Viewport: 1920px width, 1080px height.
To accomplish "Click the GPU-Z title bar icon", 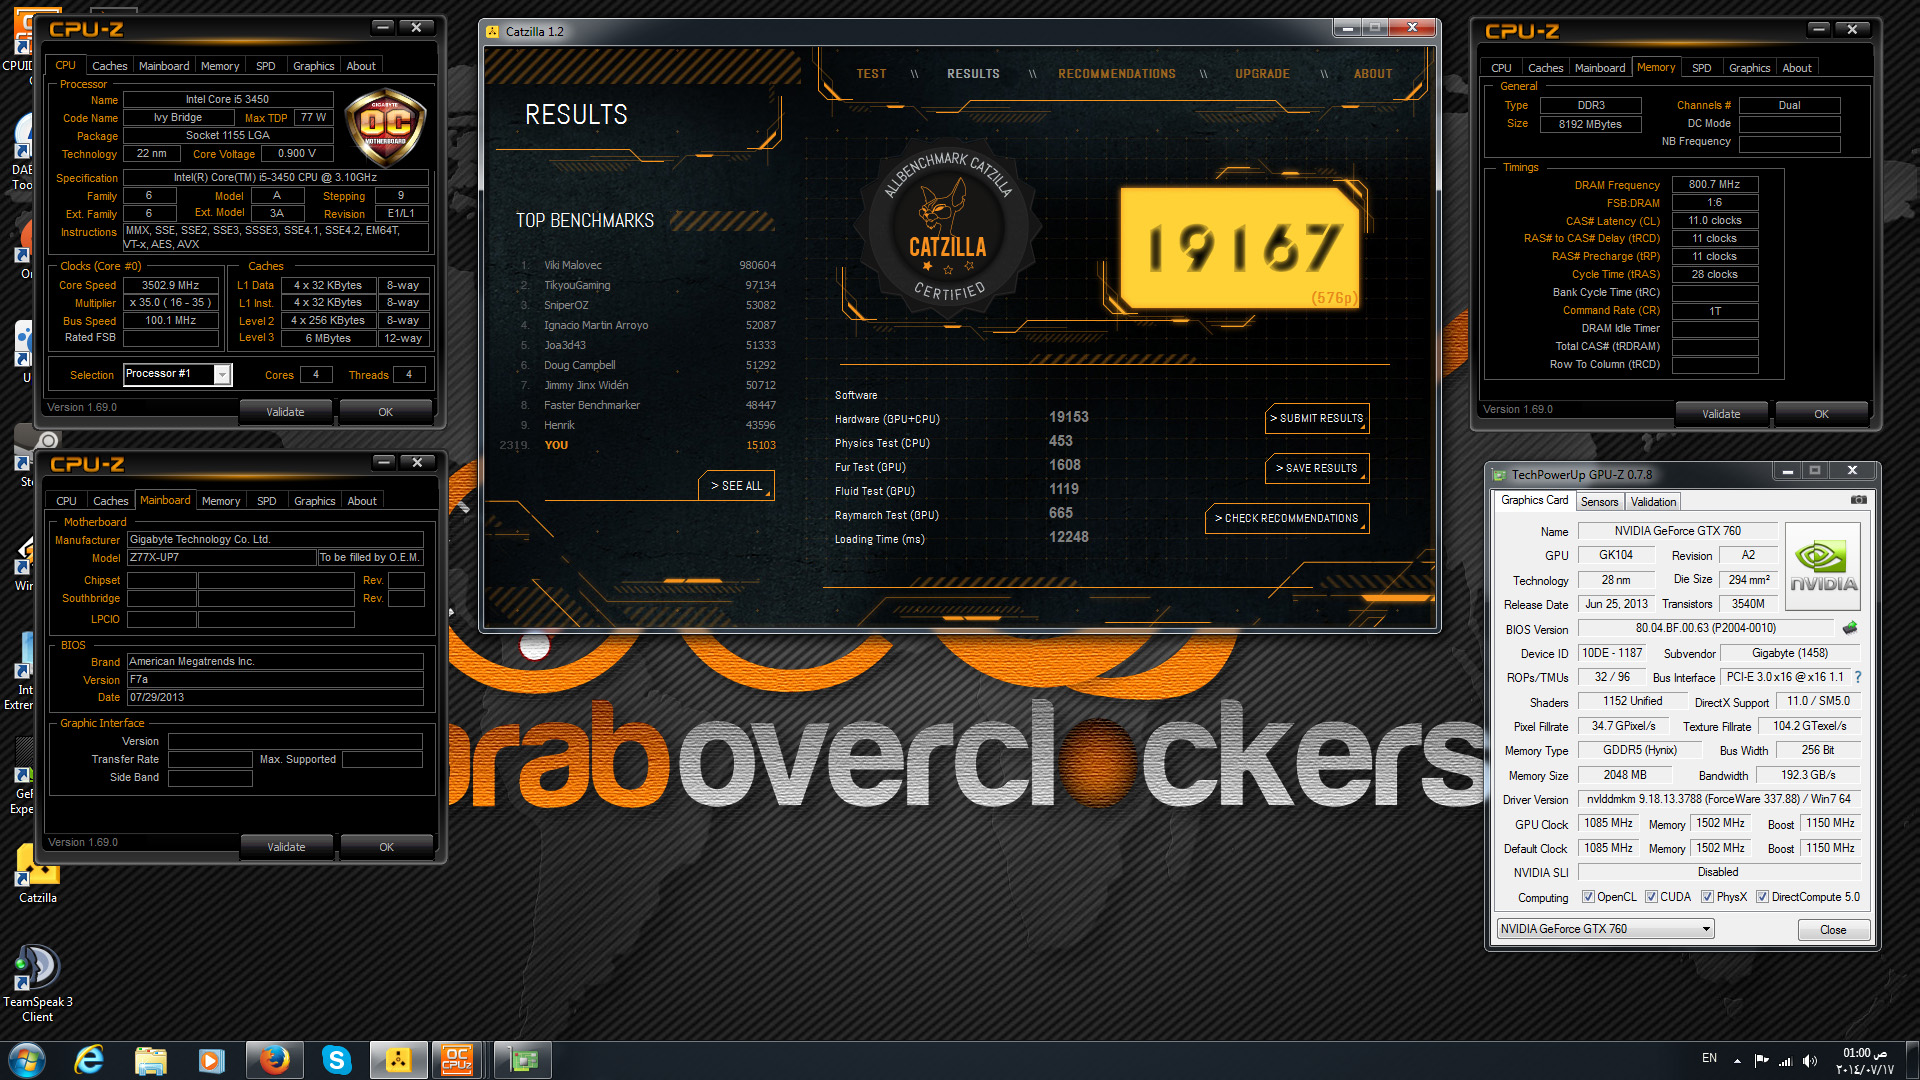I will [x=1499, y=475].
